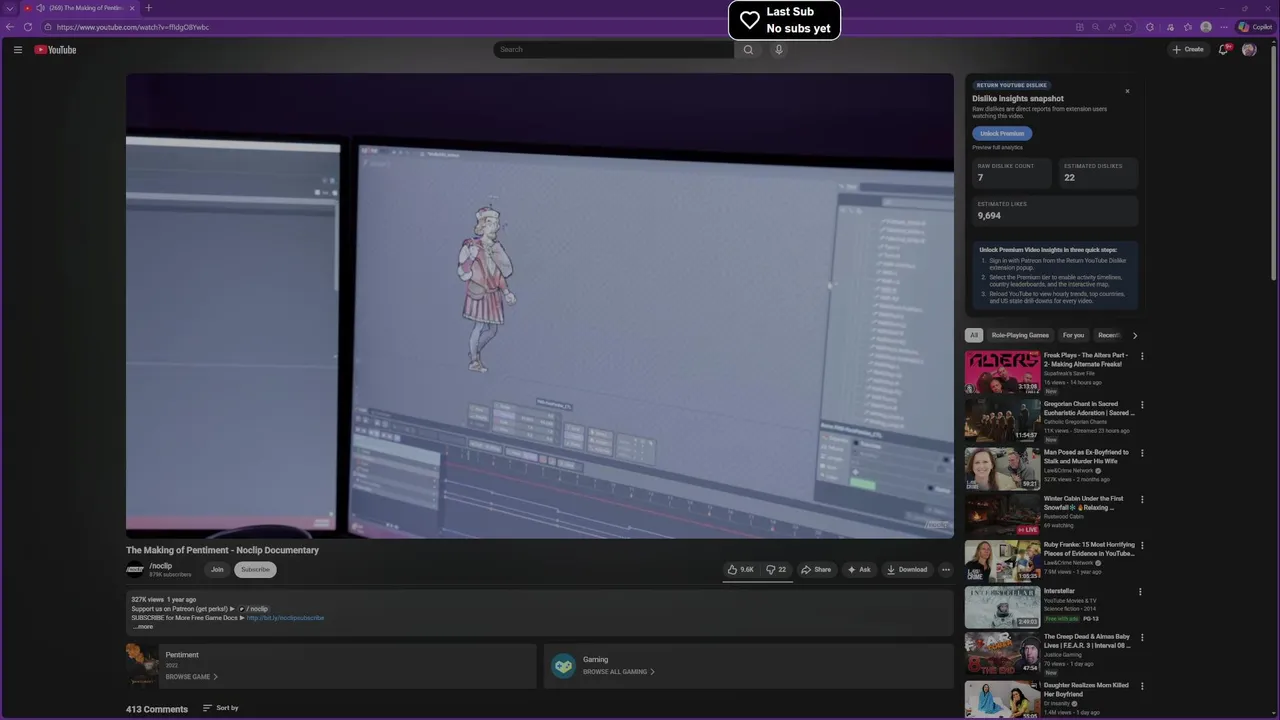Close the Dislike insights snapshot panel
Image resolution: width=1280 pixels, height=720 pixels.
pos(1127,91)
